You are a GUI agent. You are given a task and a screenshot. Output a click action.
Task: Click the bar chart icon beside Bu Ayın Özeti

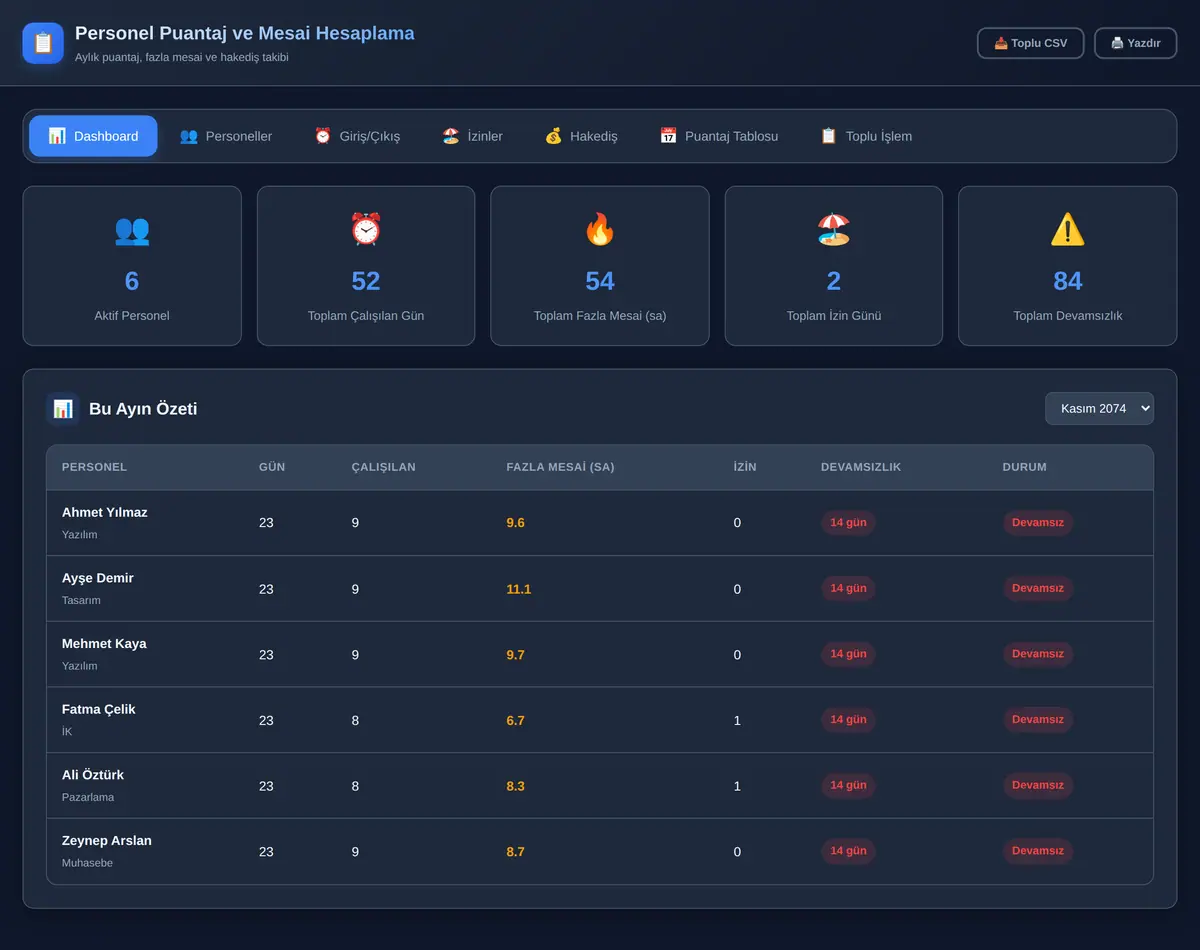63,408
